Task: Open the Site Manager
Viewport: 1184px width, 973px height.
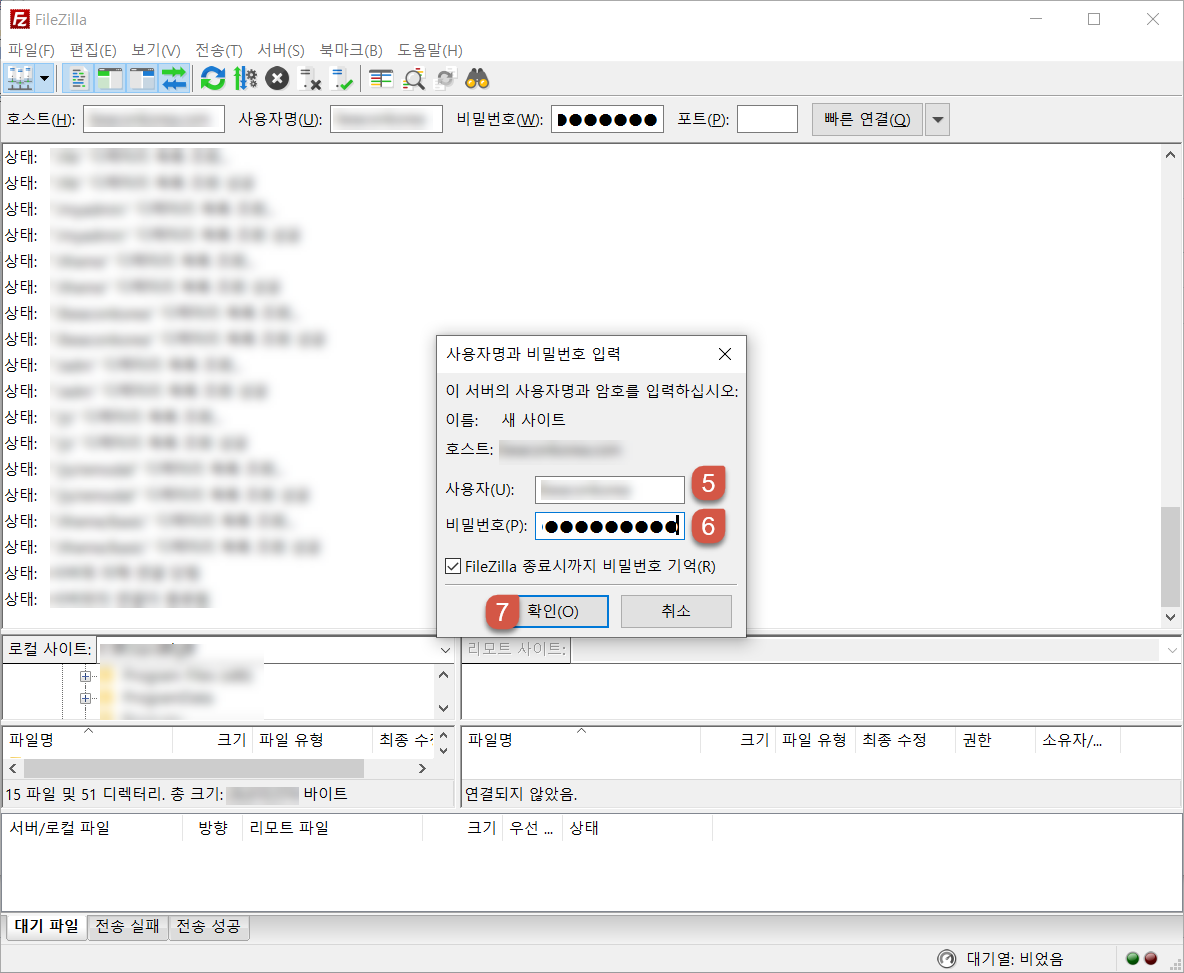Action: point(21,78)
